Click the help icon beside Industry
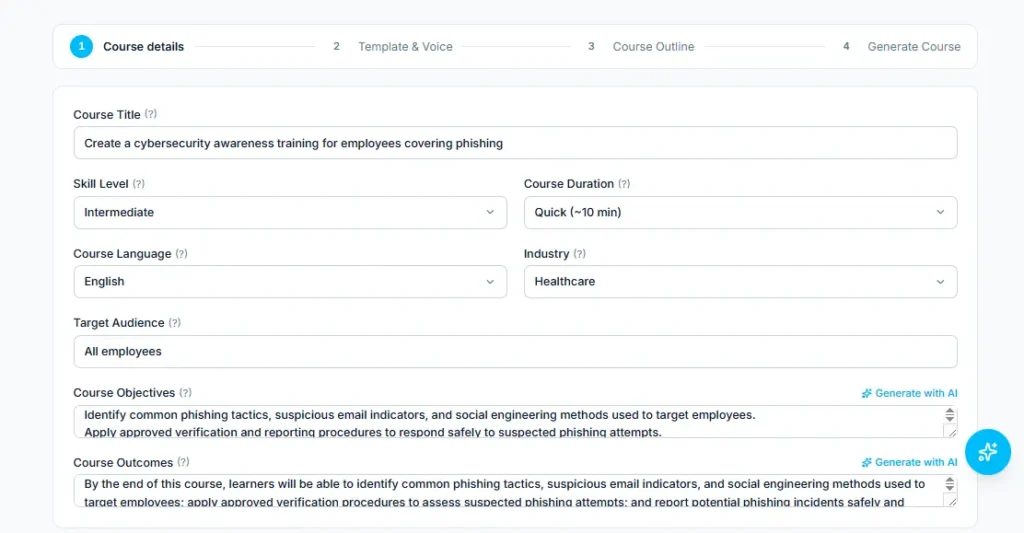1024x533 pixels. [x=579, y=253]
